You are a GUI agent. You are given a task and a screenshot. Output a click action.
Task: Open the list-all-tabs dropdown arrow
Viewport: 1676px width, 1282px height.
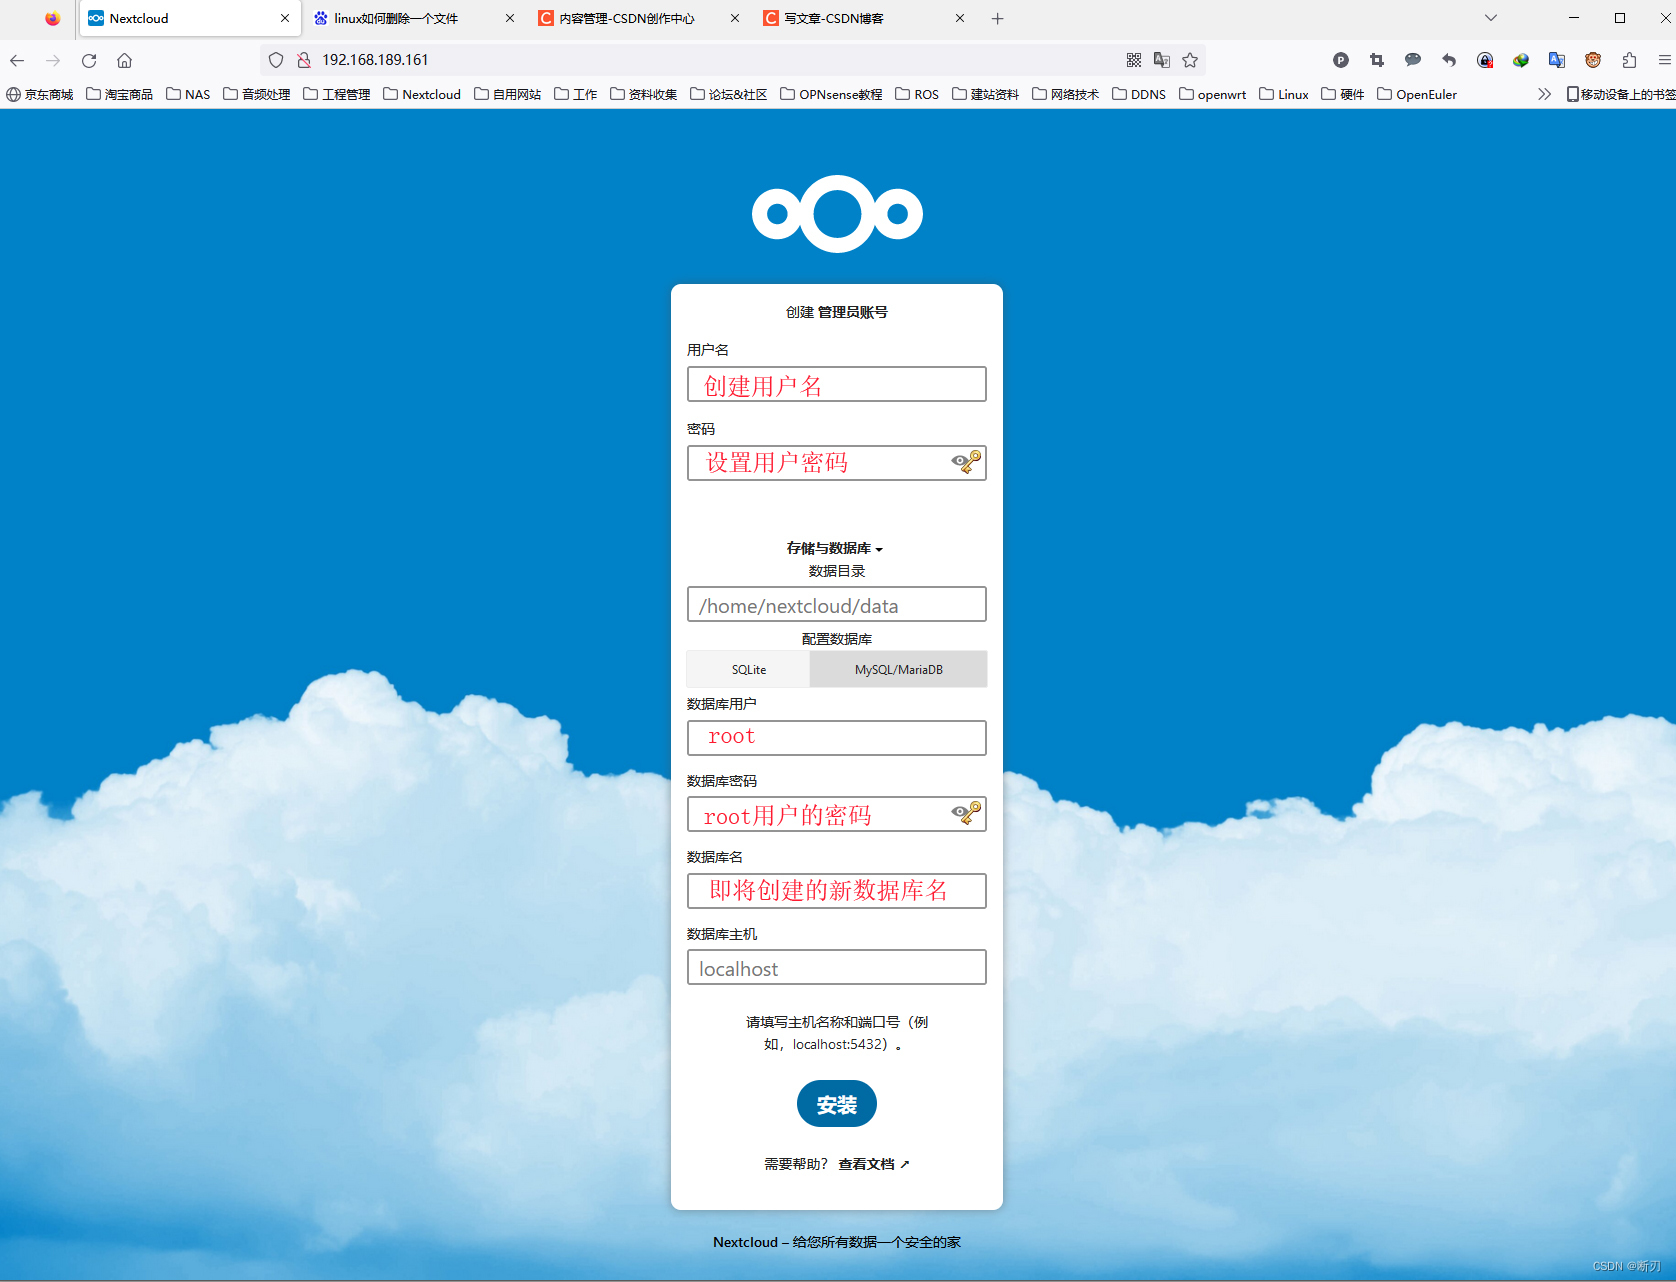[1490, 17]
